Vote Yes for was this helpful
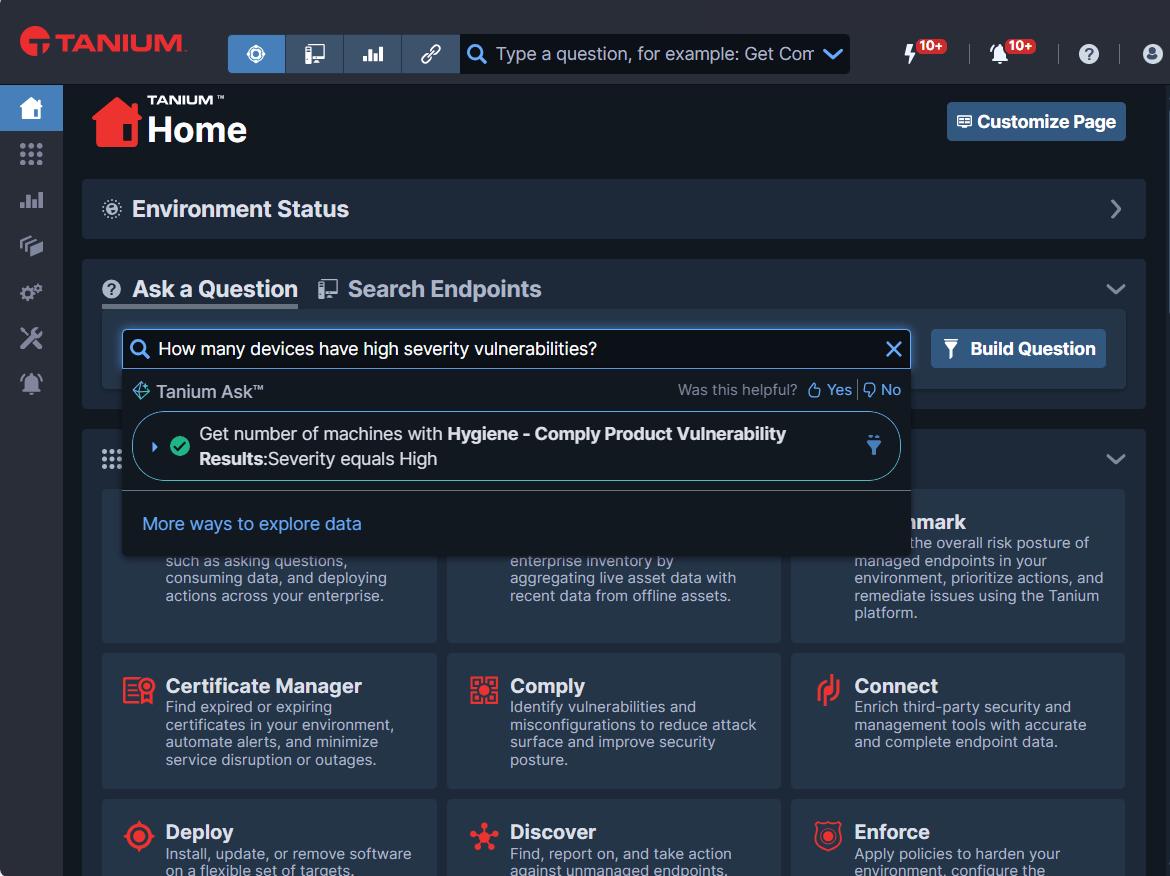The width and height of the screenshot is (1170, 876). point(830,390)
